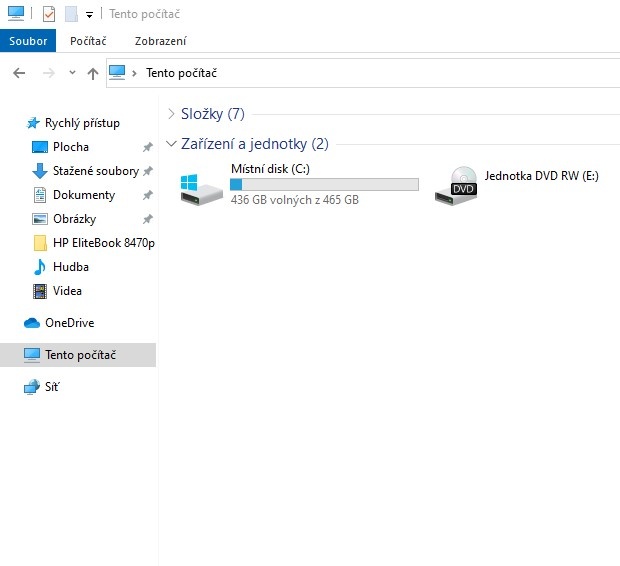Click the Hudba music note icon
The image size is (620, 566).
(40, 267)
